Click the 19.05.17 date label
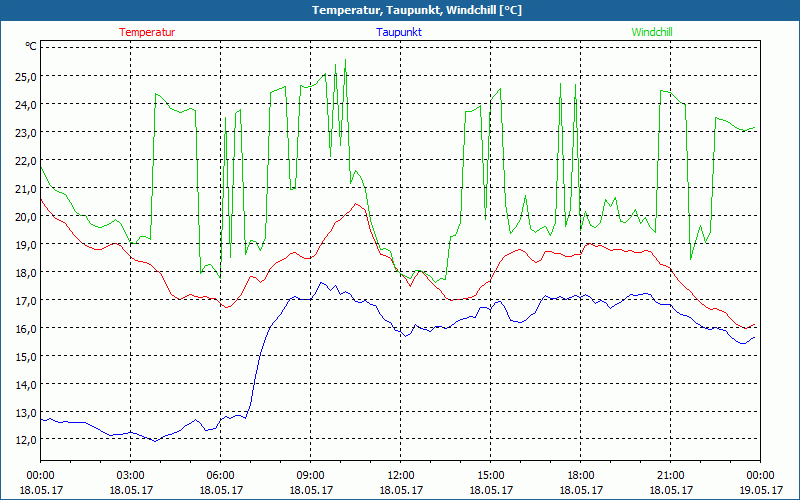800x500 pixels. pos(760,490)
